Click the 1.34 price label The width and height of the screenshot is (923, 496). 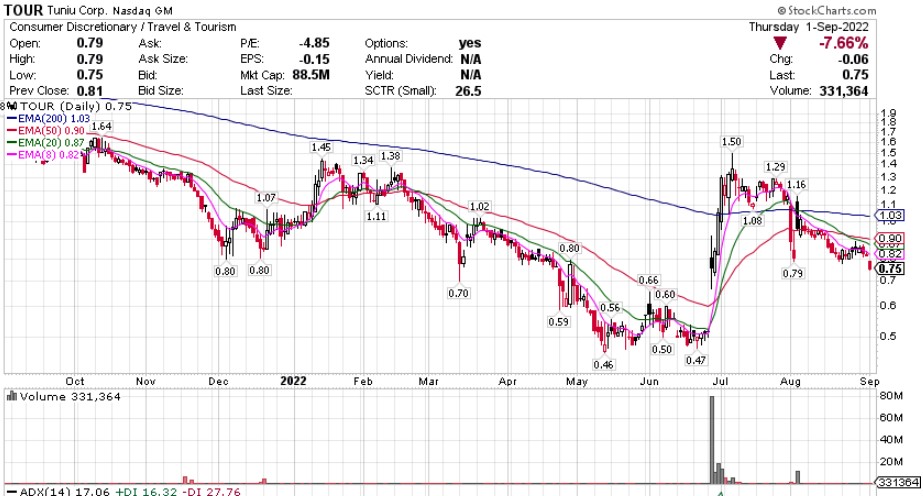coord(363,160)
